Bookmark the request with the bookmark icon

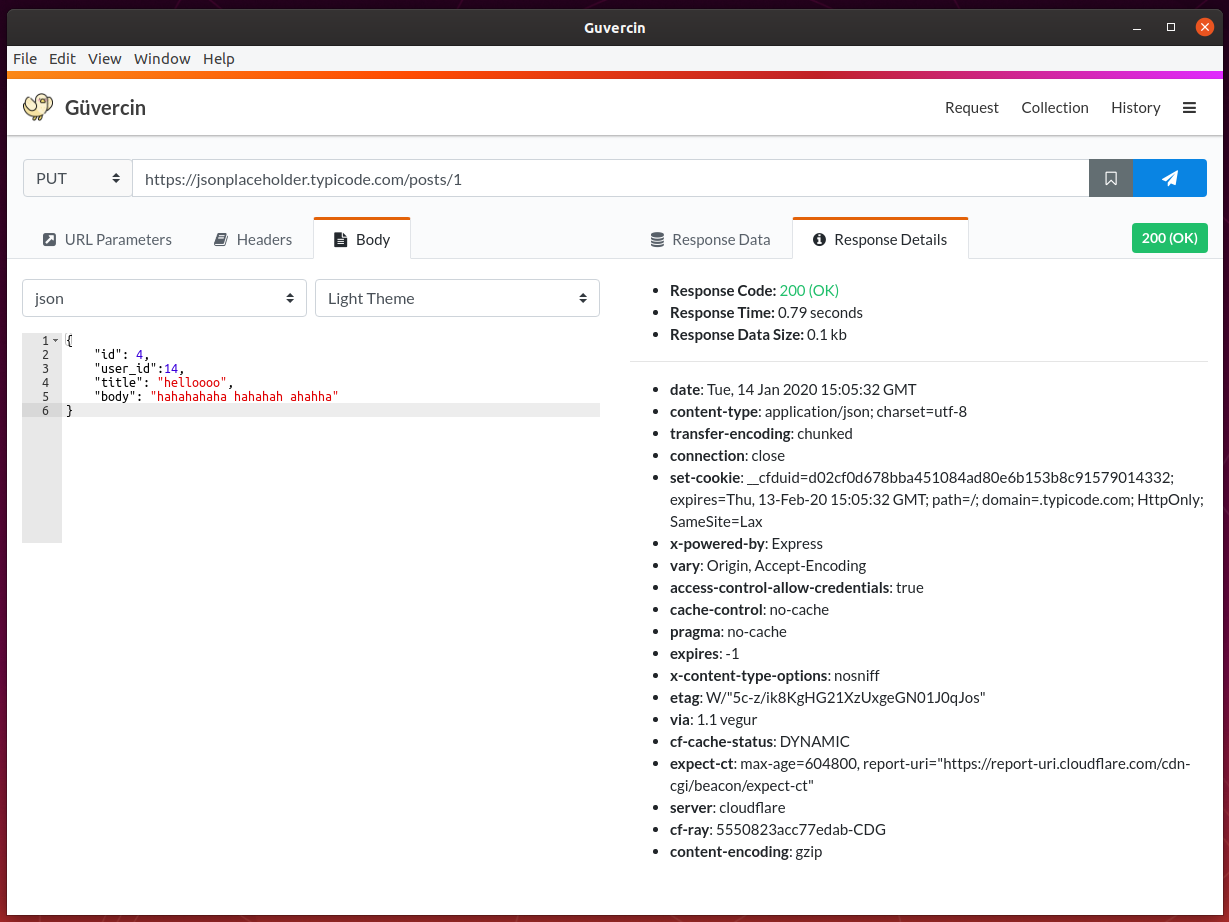[1111, 178]
